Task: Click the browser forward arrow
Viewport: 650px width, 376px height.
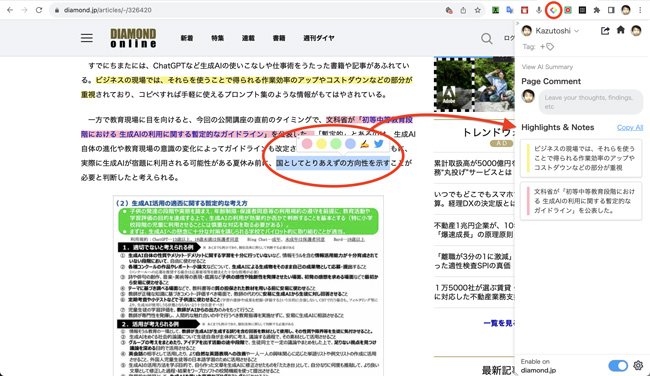Action: point(24,10)
